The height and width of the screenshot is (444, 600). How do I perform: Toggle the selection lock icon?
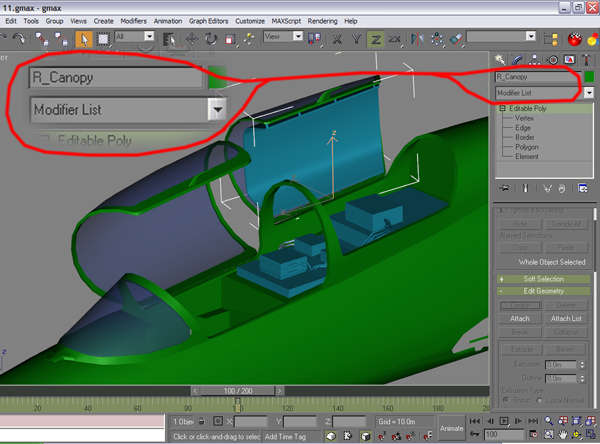[201, 421]
